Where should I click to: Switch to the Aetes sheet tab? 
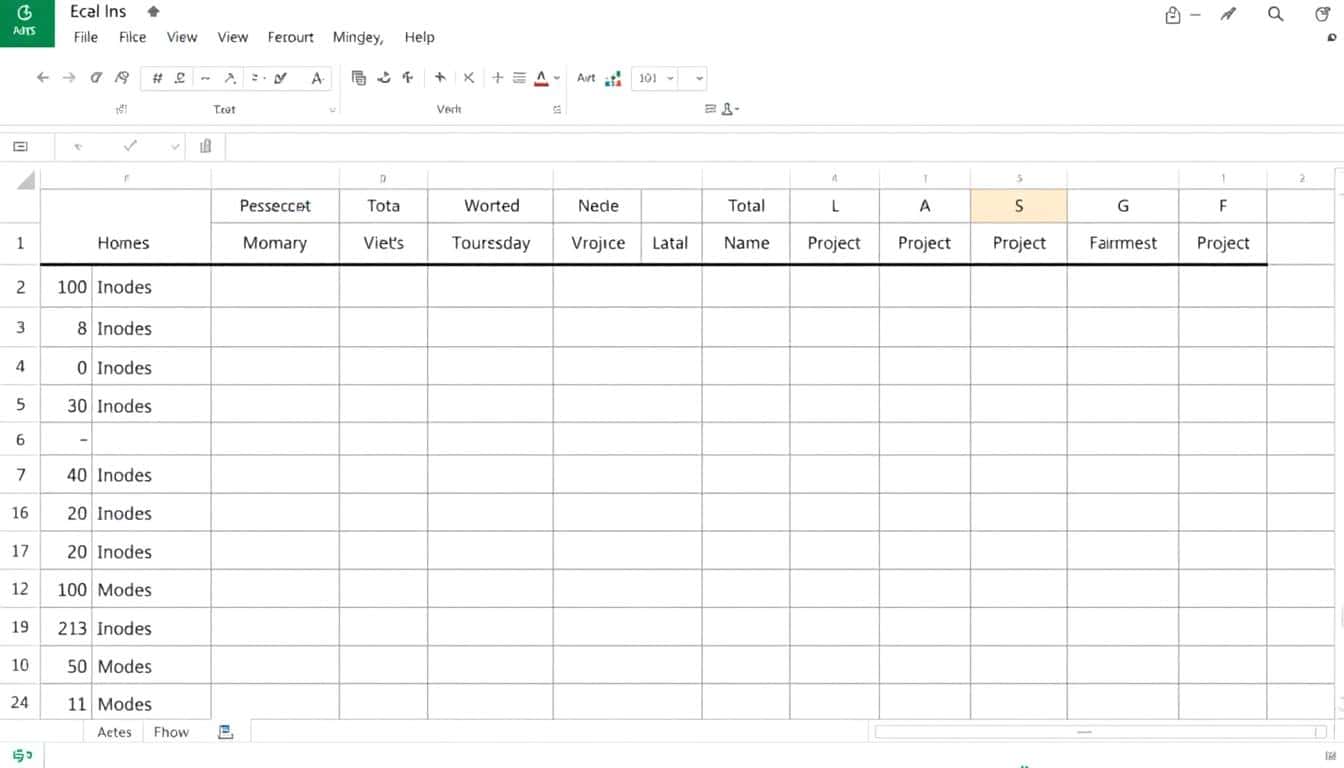[x=114, y=732]
